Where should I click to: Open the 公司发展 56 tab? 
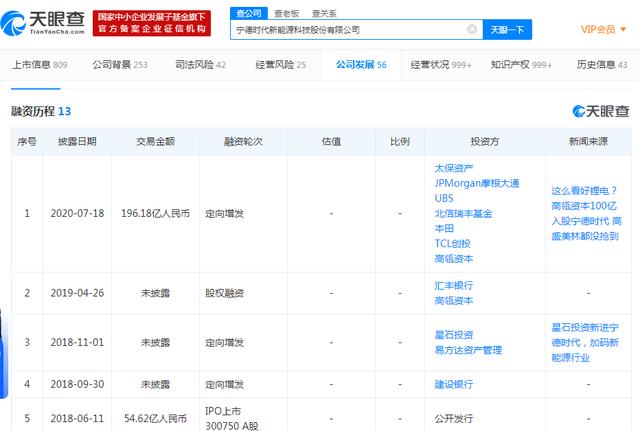[x=361, y=64]
